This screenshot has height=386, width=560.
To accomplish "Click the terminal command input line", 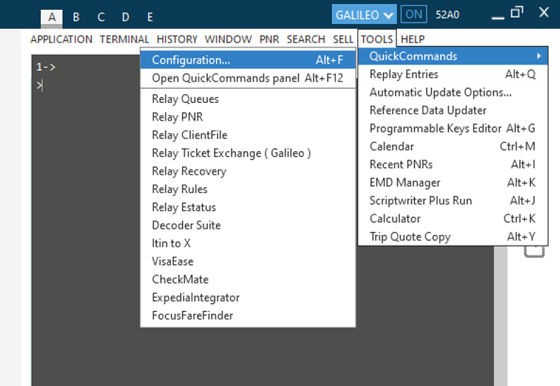I will point(86,85).
